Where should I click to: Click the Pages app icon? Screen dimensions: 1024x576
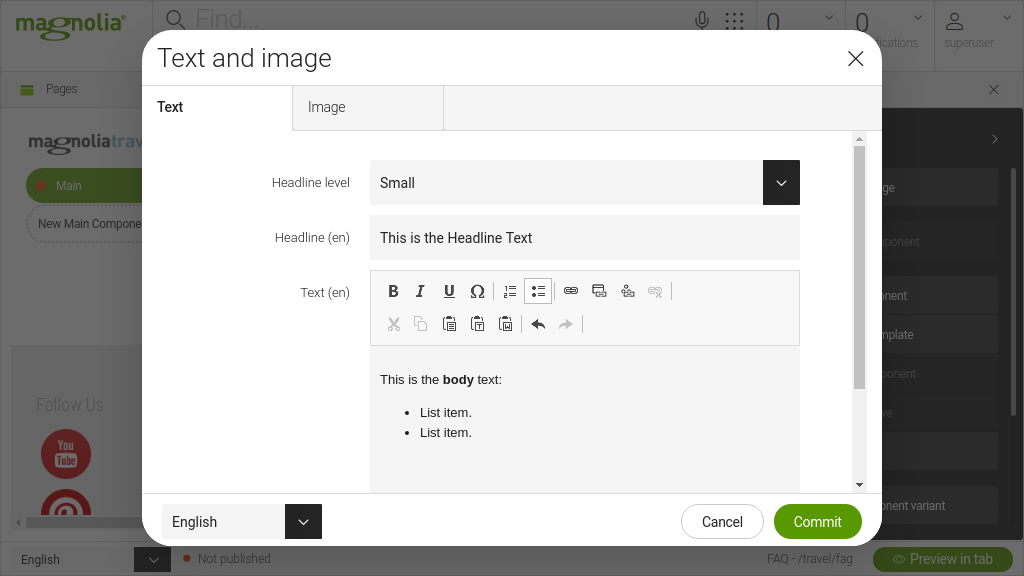(27, 89)
